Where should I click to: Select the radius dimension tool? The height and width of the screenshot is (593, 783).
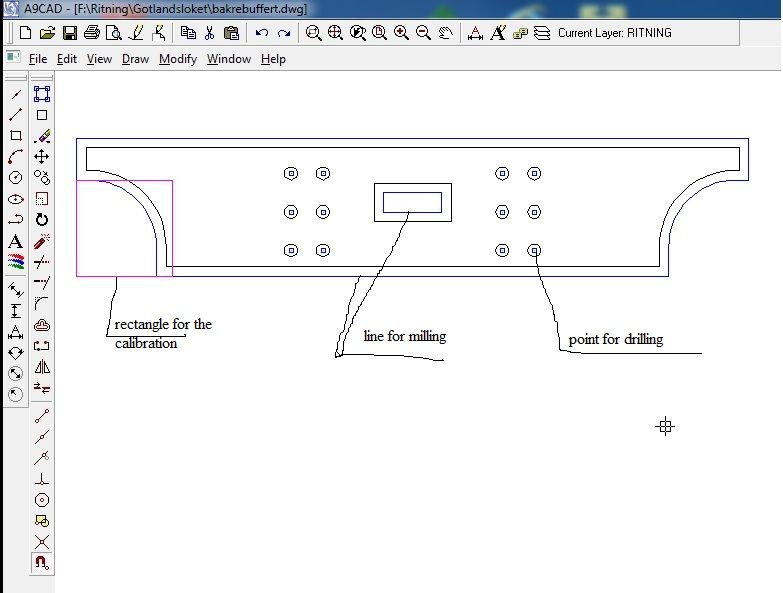pyautogui.click(x=16, y=394)
